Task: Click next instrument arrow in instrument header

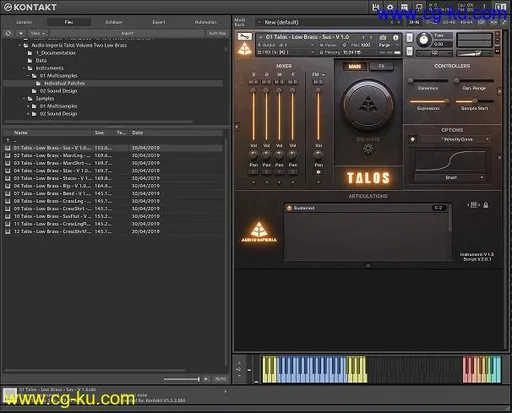Action: coord(371,37)
